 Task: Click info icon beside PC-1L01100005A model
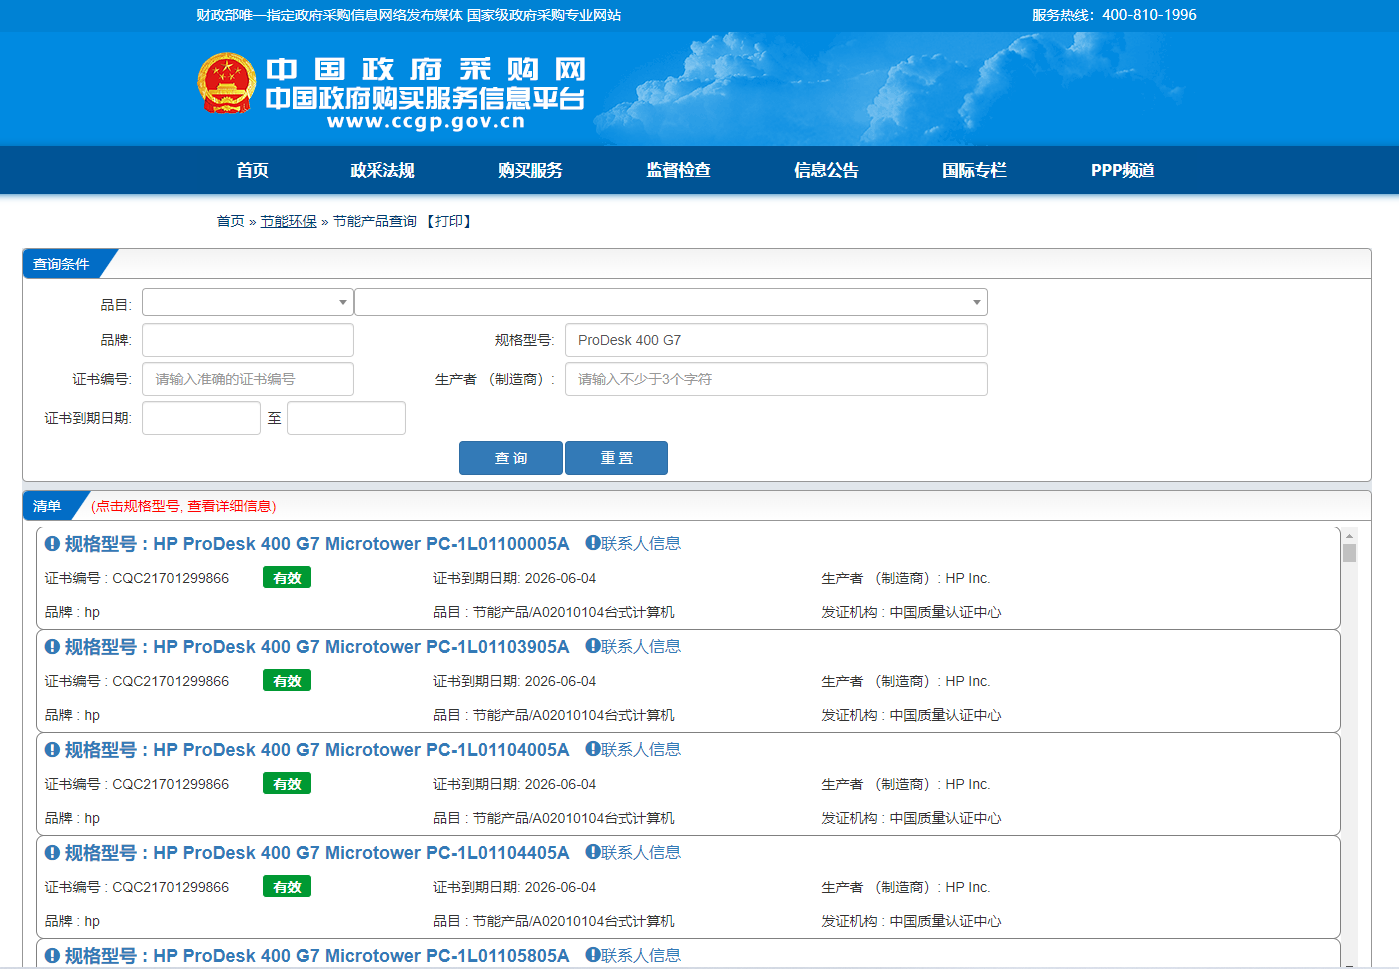coord(52,544)
